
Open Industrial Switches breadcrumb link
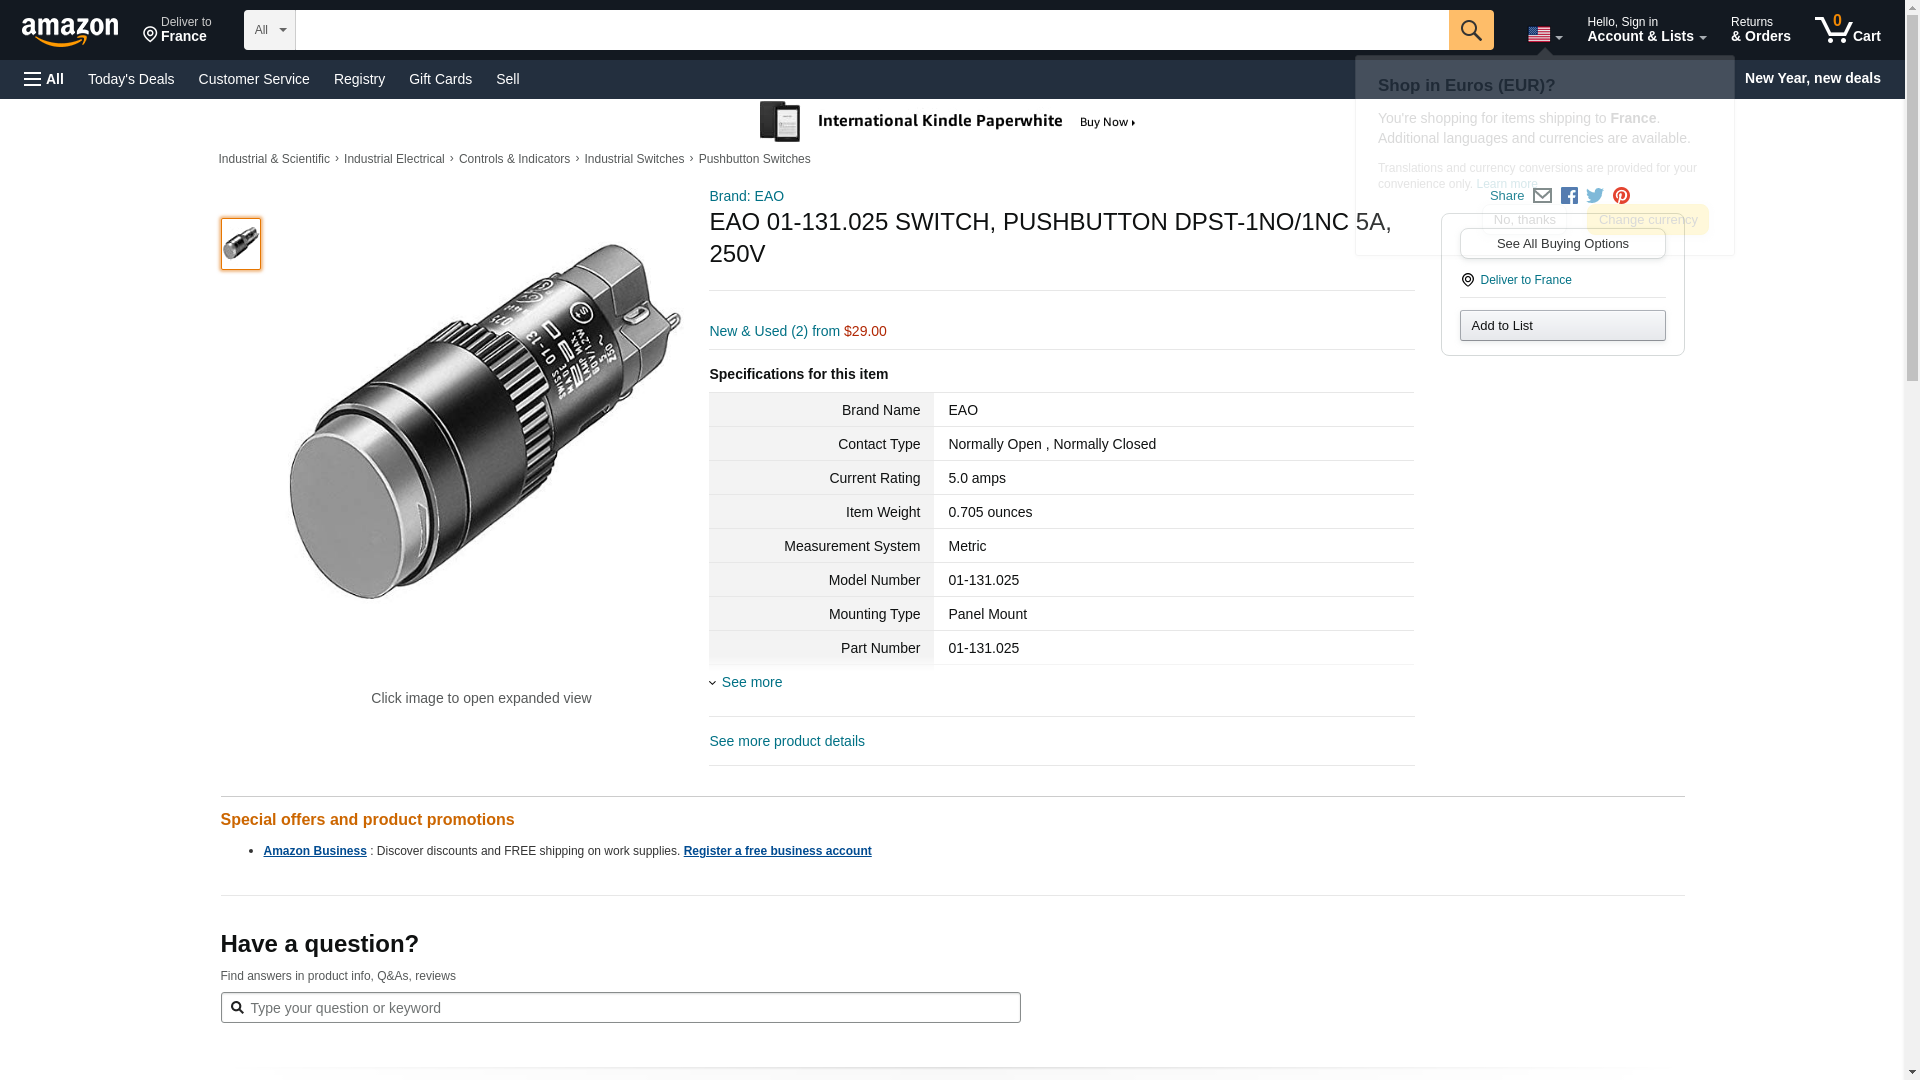(x=634, y=159)
